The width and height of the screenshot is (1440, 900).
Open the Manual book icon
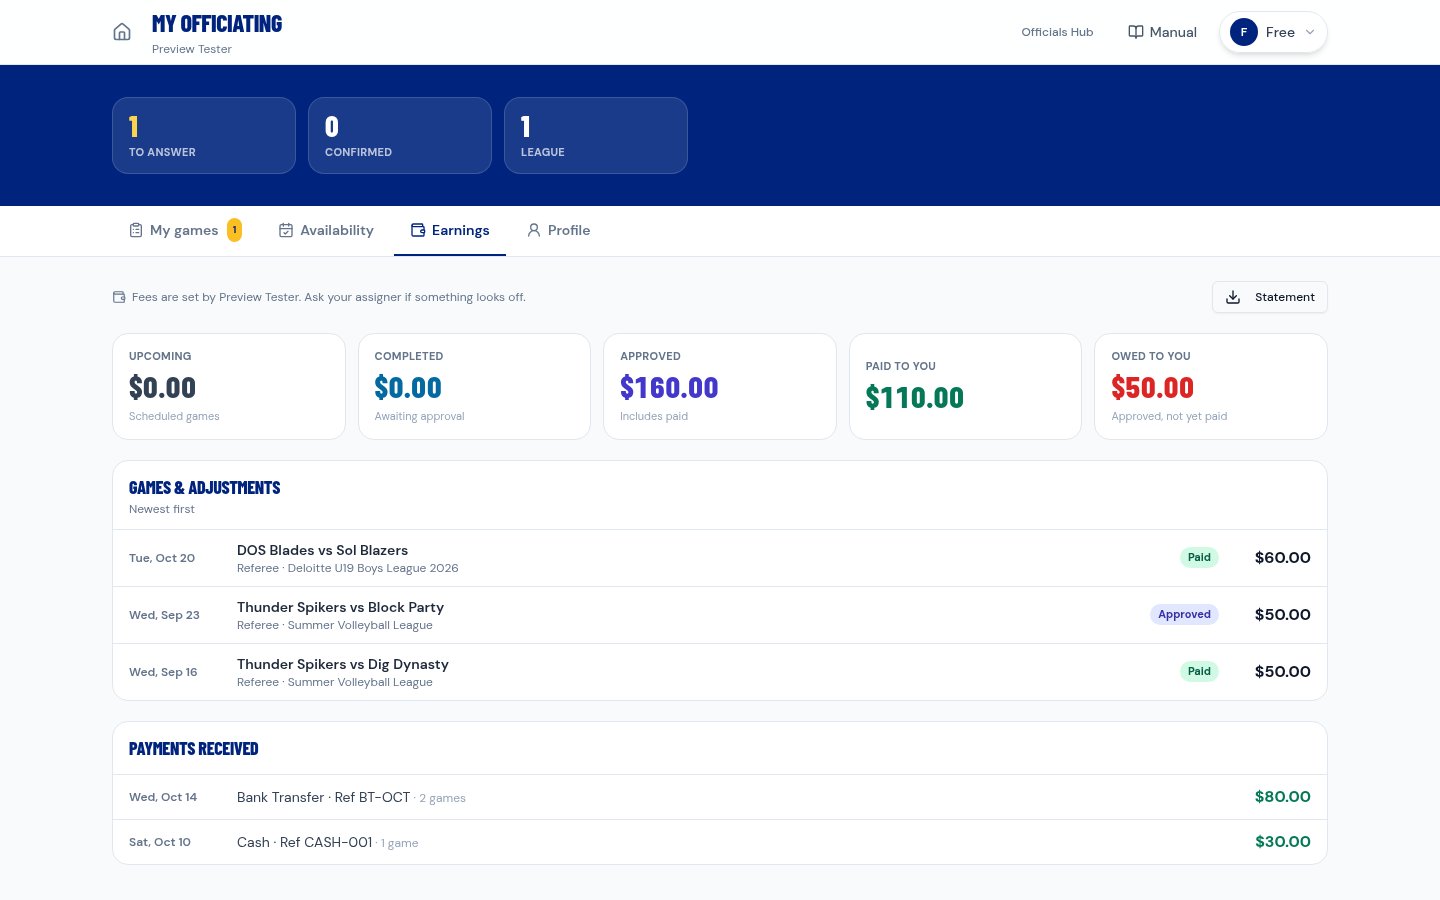tap(1136, 32)
